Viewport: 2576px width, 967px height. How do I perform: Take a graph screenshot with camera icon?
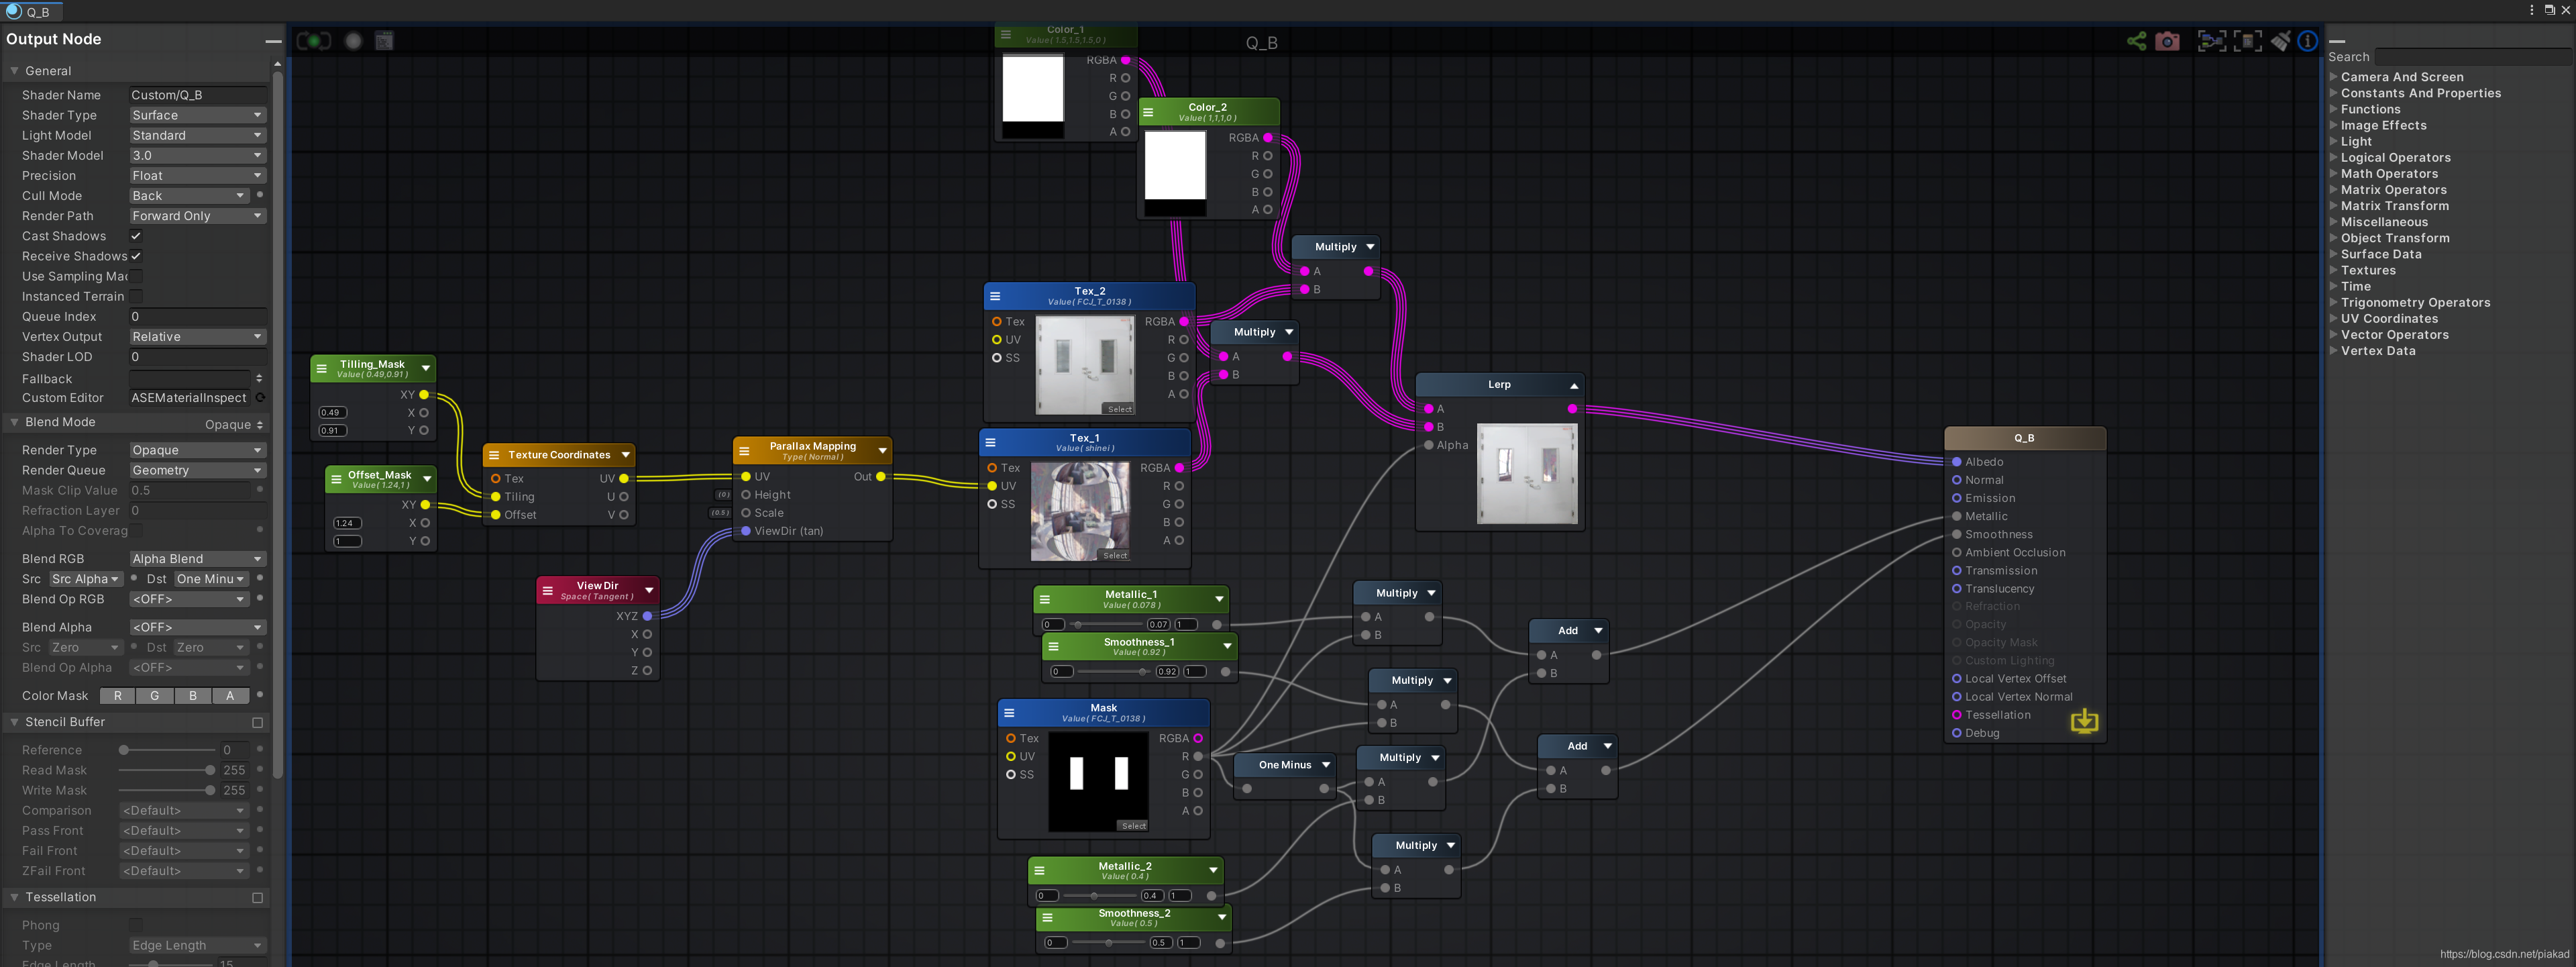coord(2167,41)
